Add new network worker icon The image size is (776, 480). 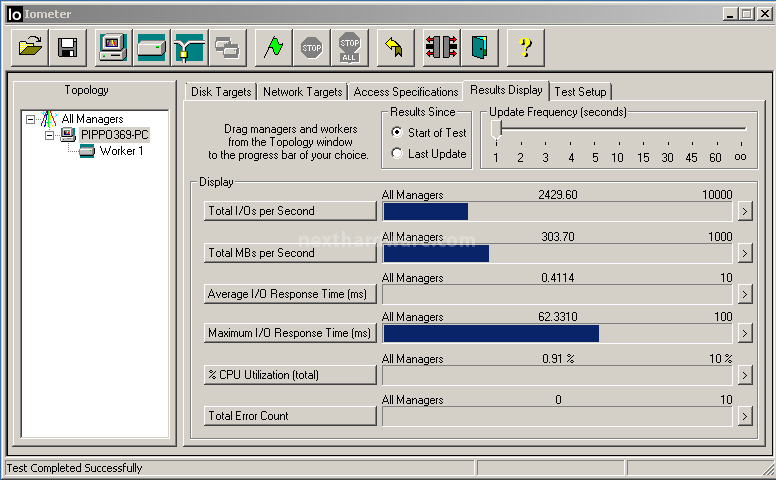pos(190,48)
